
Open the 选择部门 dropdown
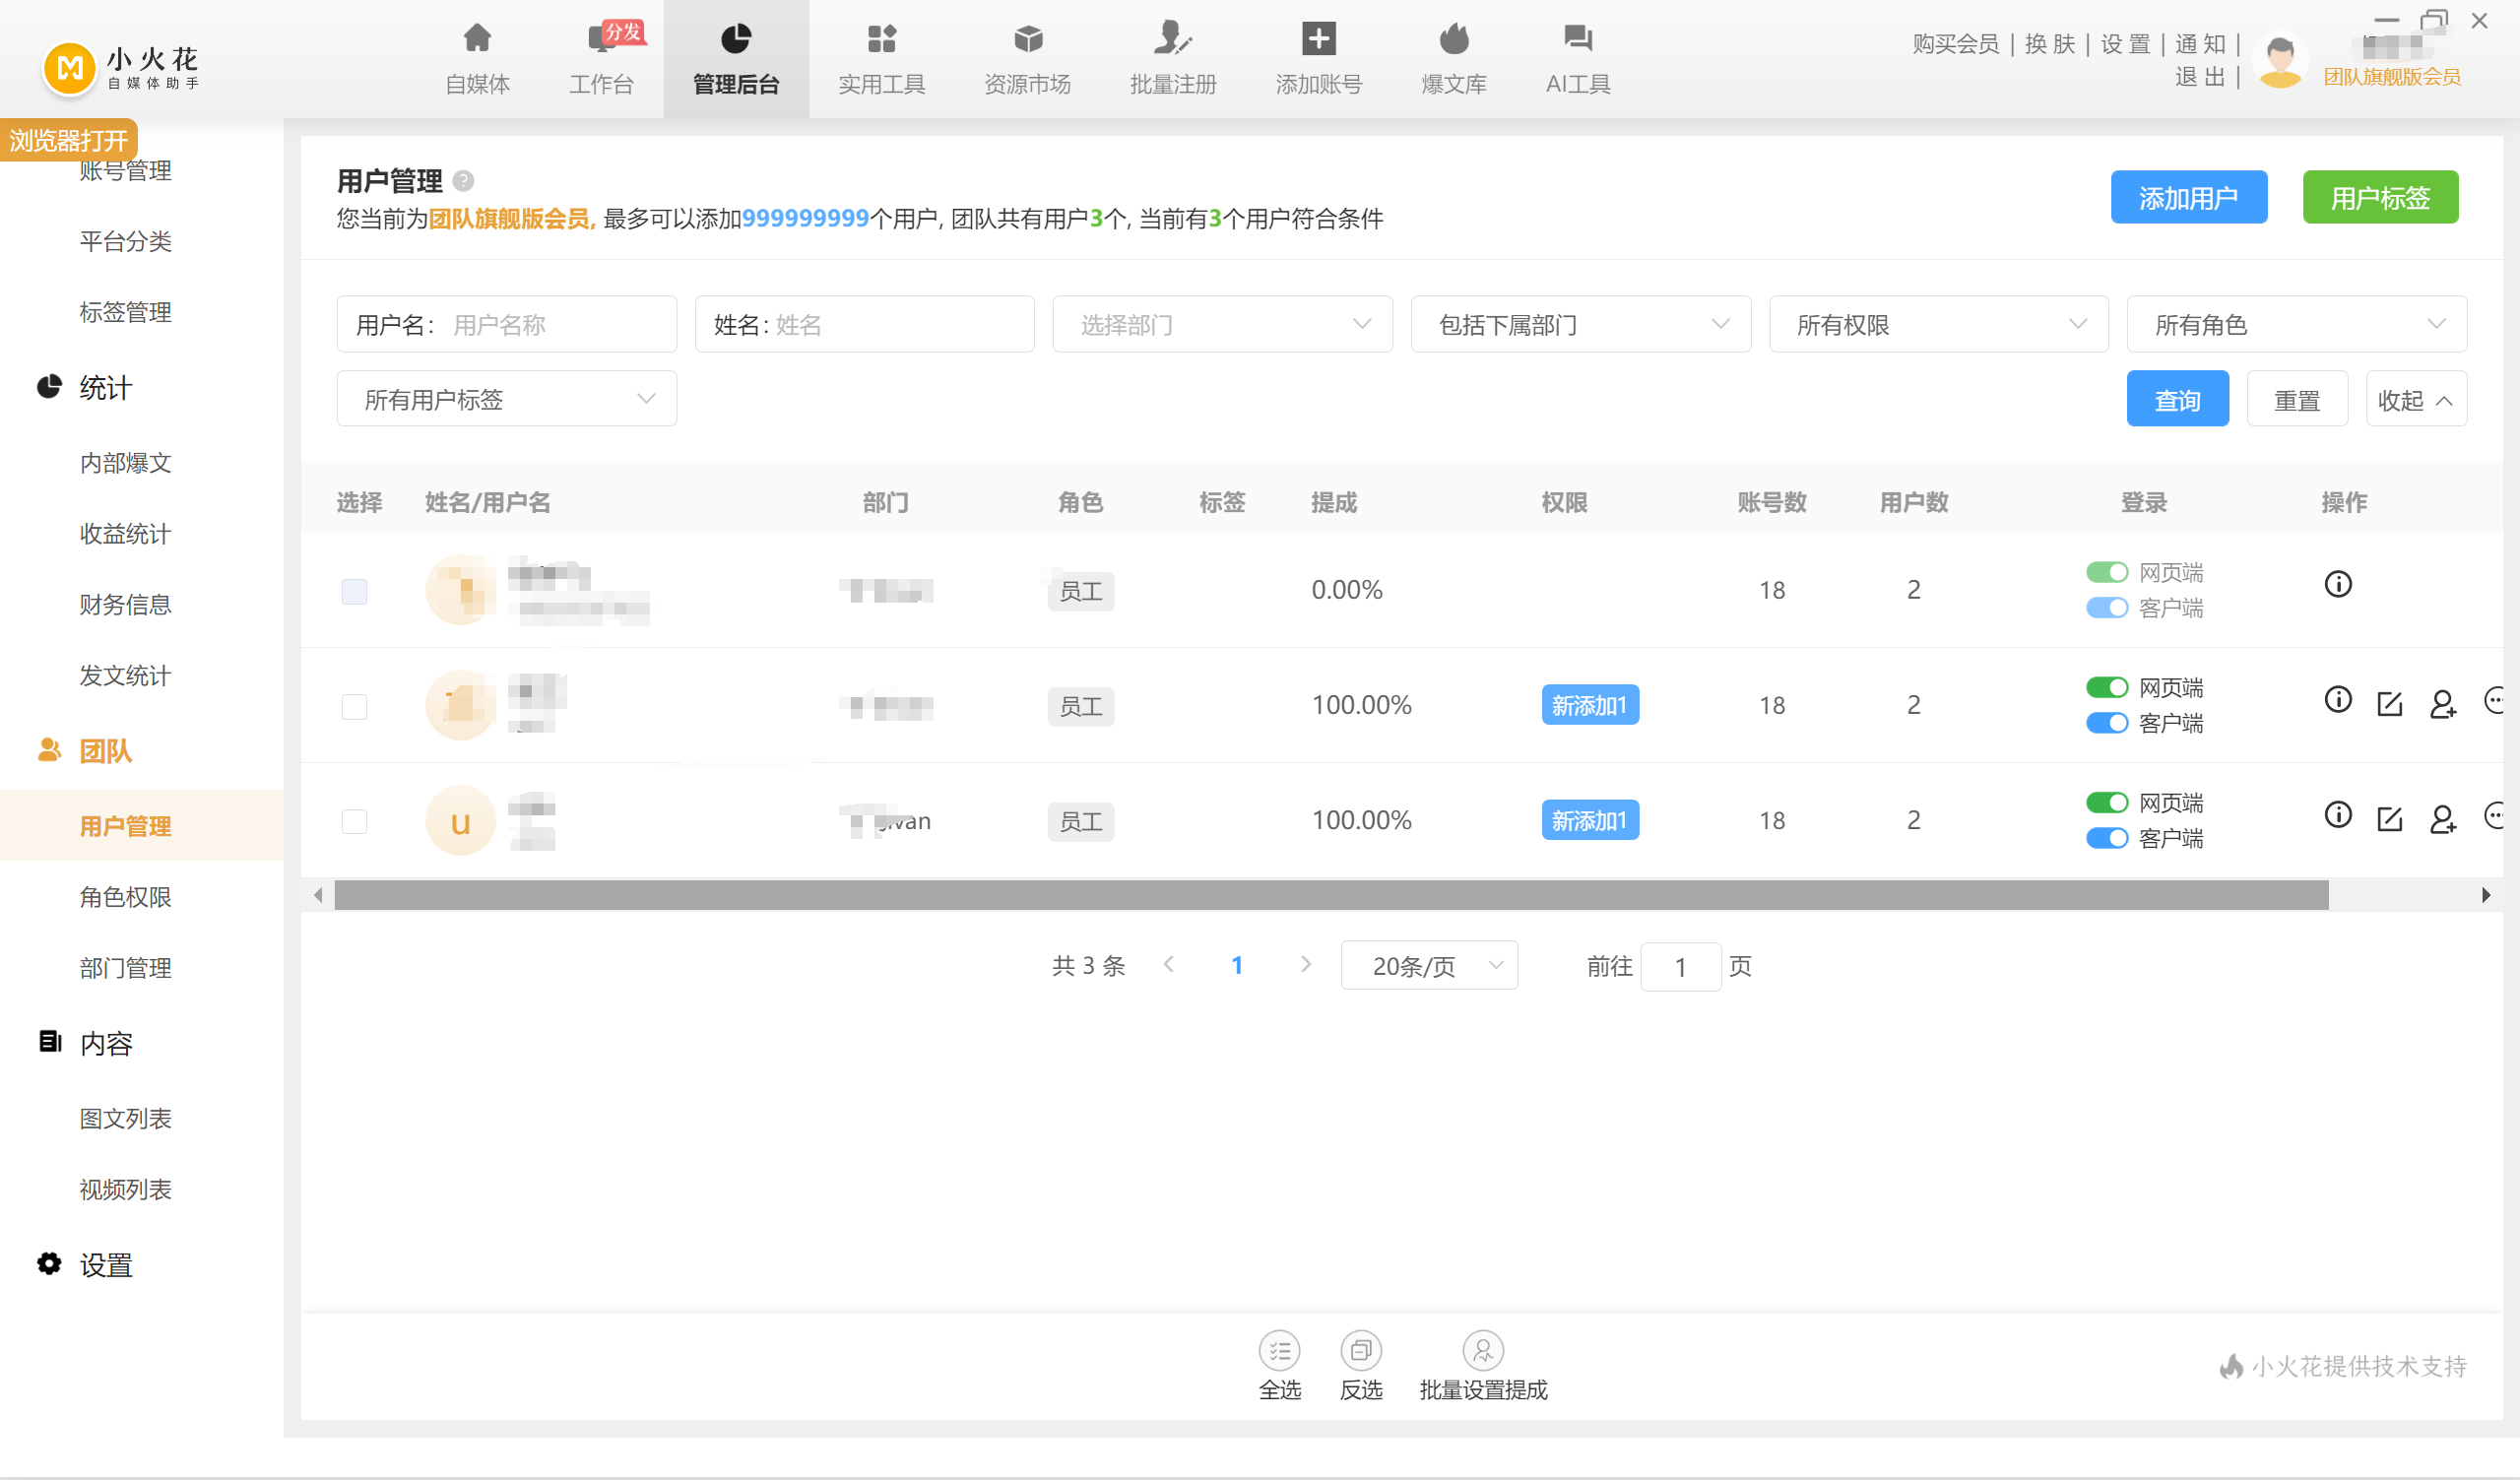click(1222, 324)
